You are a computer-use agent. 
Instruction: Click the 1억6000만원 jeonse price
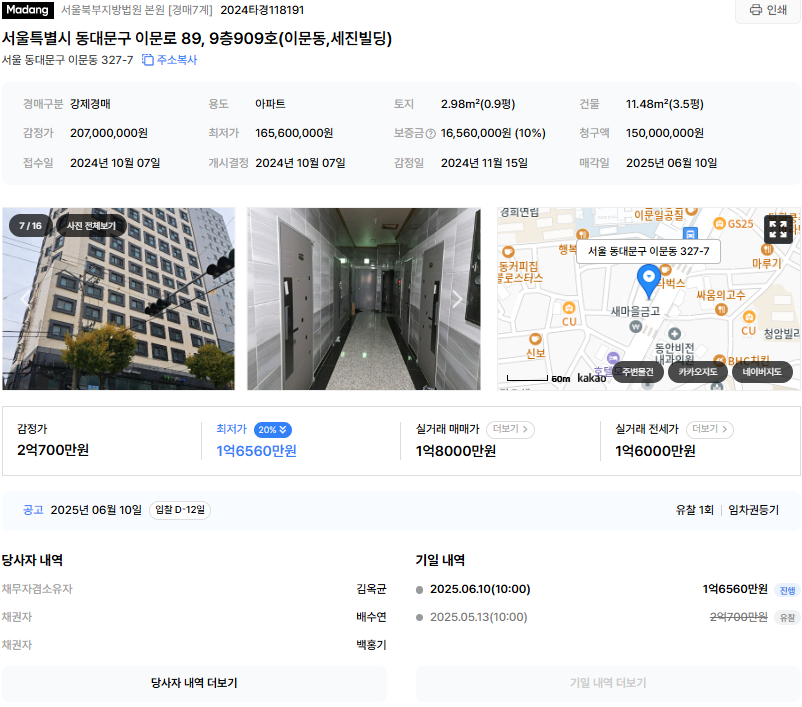[x=655, y=451]
